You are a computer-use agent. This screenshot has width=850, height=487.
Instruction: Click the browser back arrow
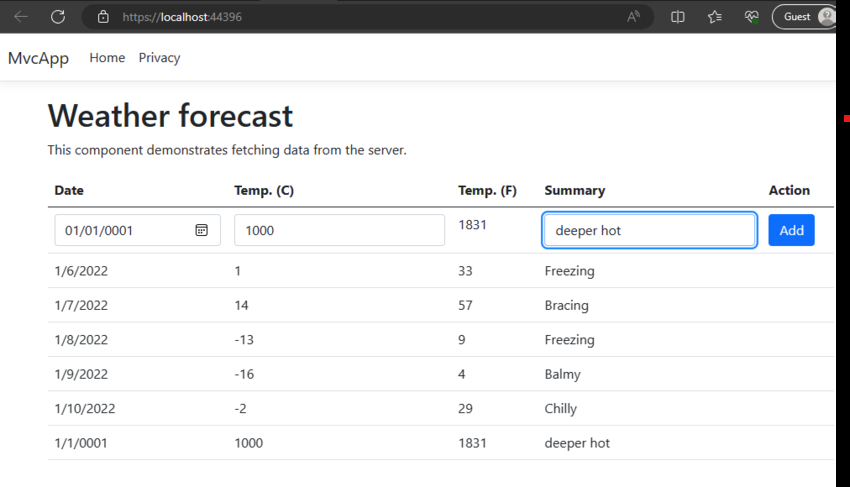(x=21, y=17)
